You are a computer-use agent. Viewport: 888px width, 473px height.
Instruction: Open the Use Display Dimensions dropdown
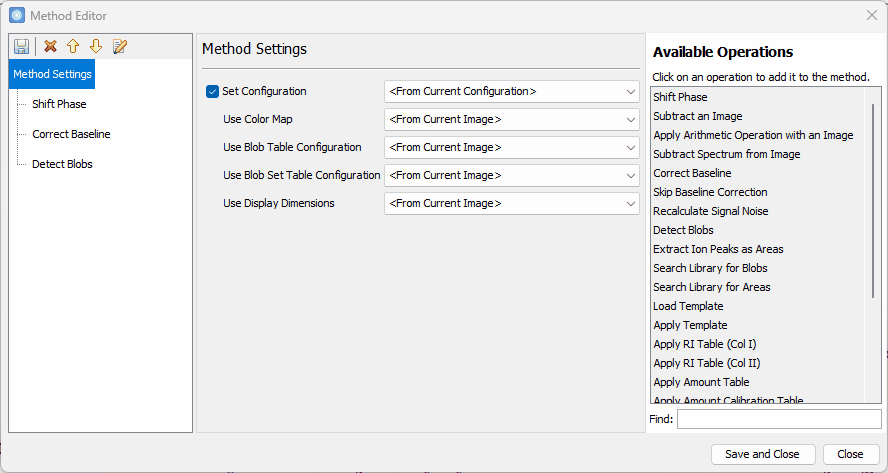point(511,204)
